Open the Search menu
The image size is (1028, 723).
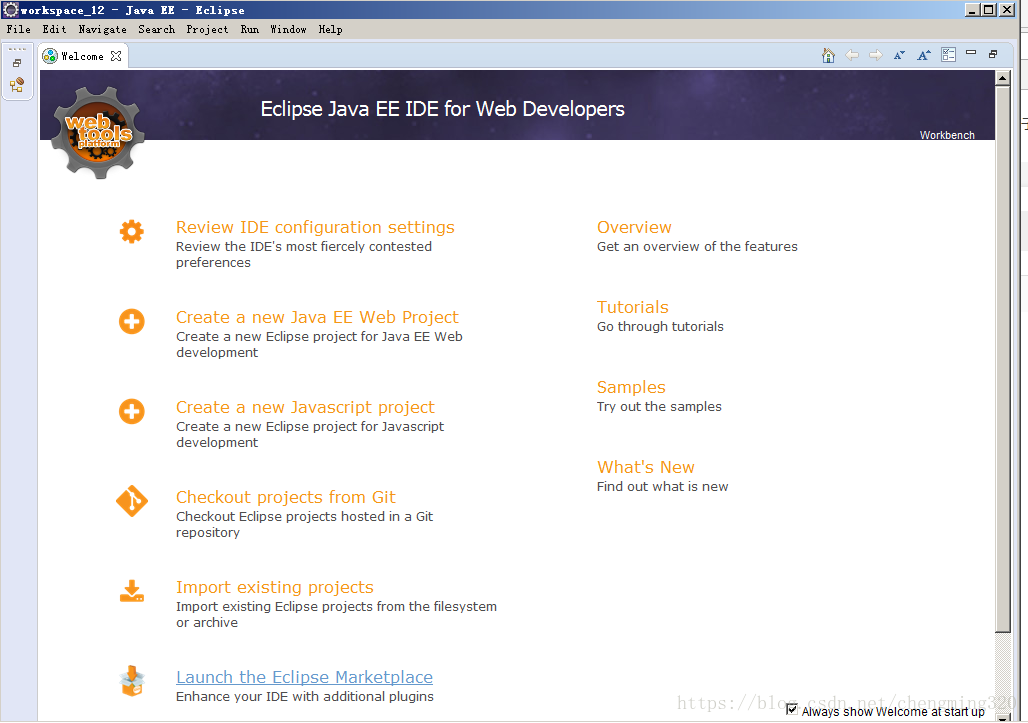click(157, 29)
